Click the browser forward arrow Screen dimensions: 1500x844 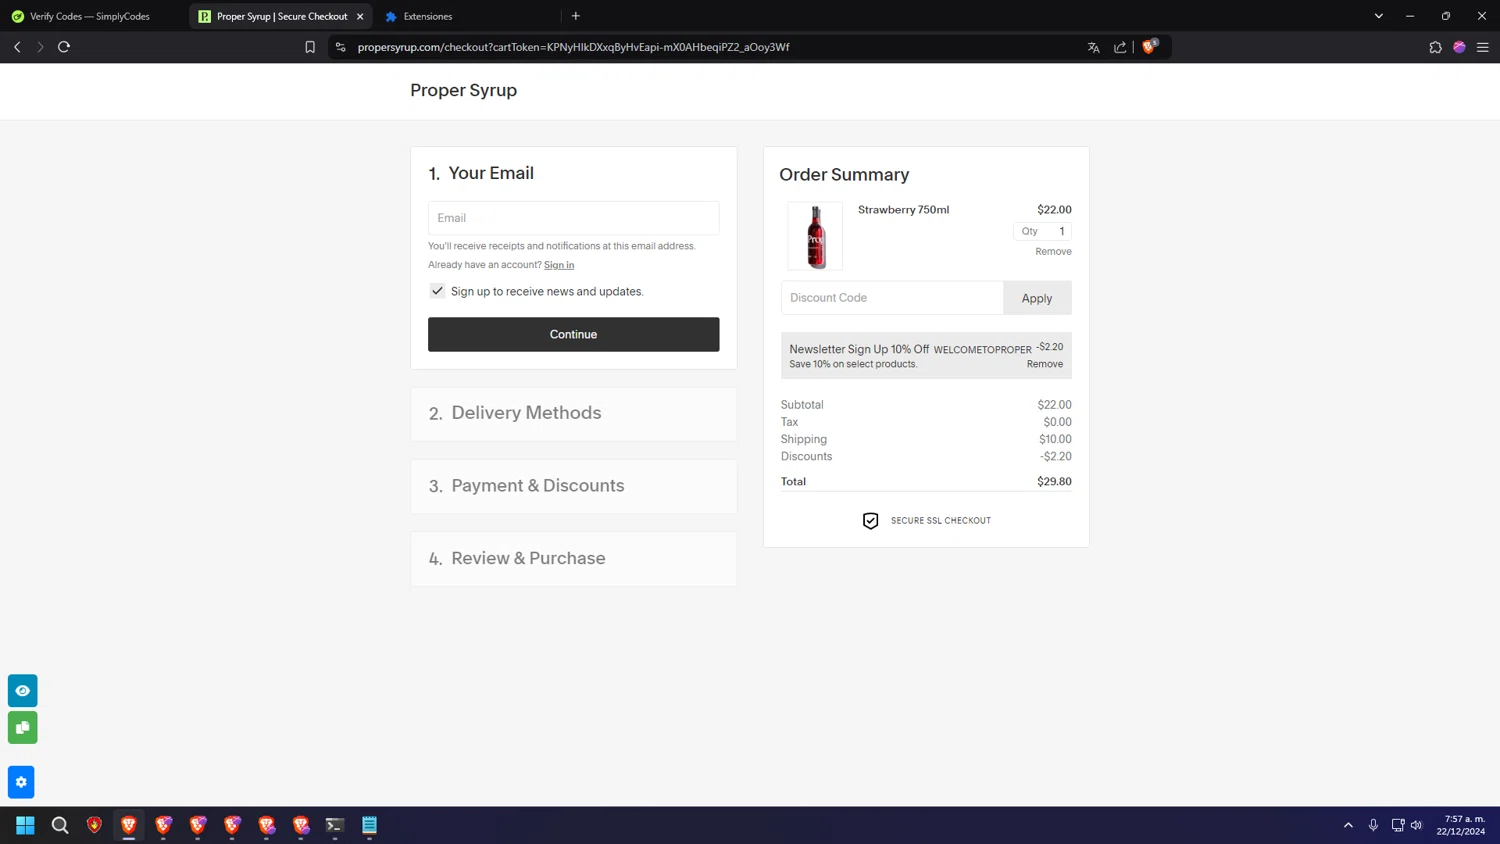[x=40, y=47]
